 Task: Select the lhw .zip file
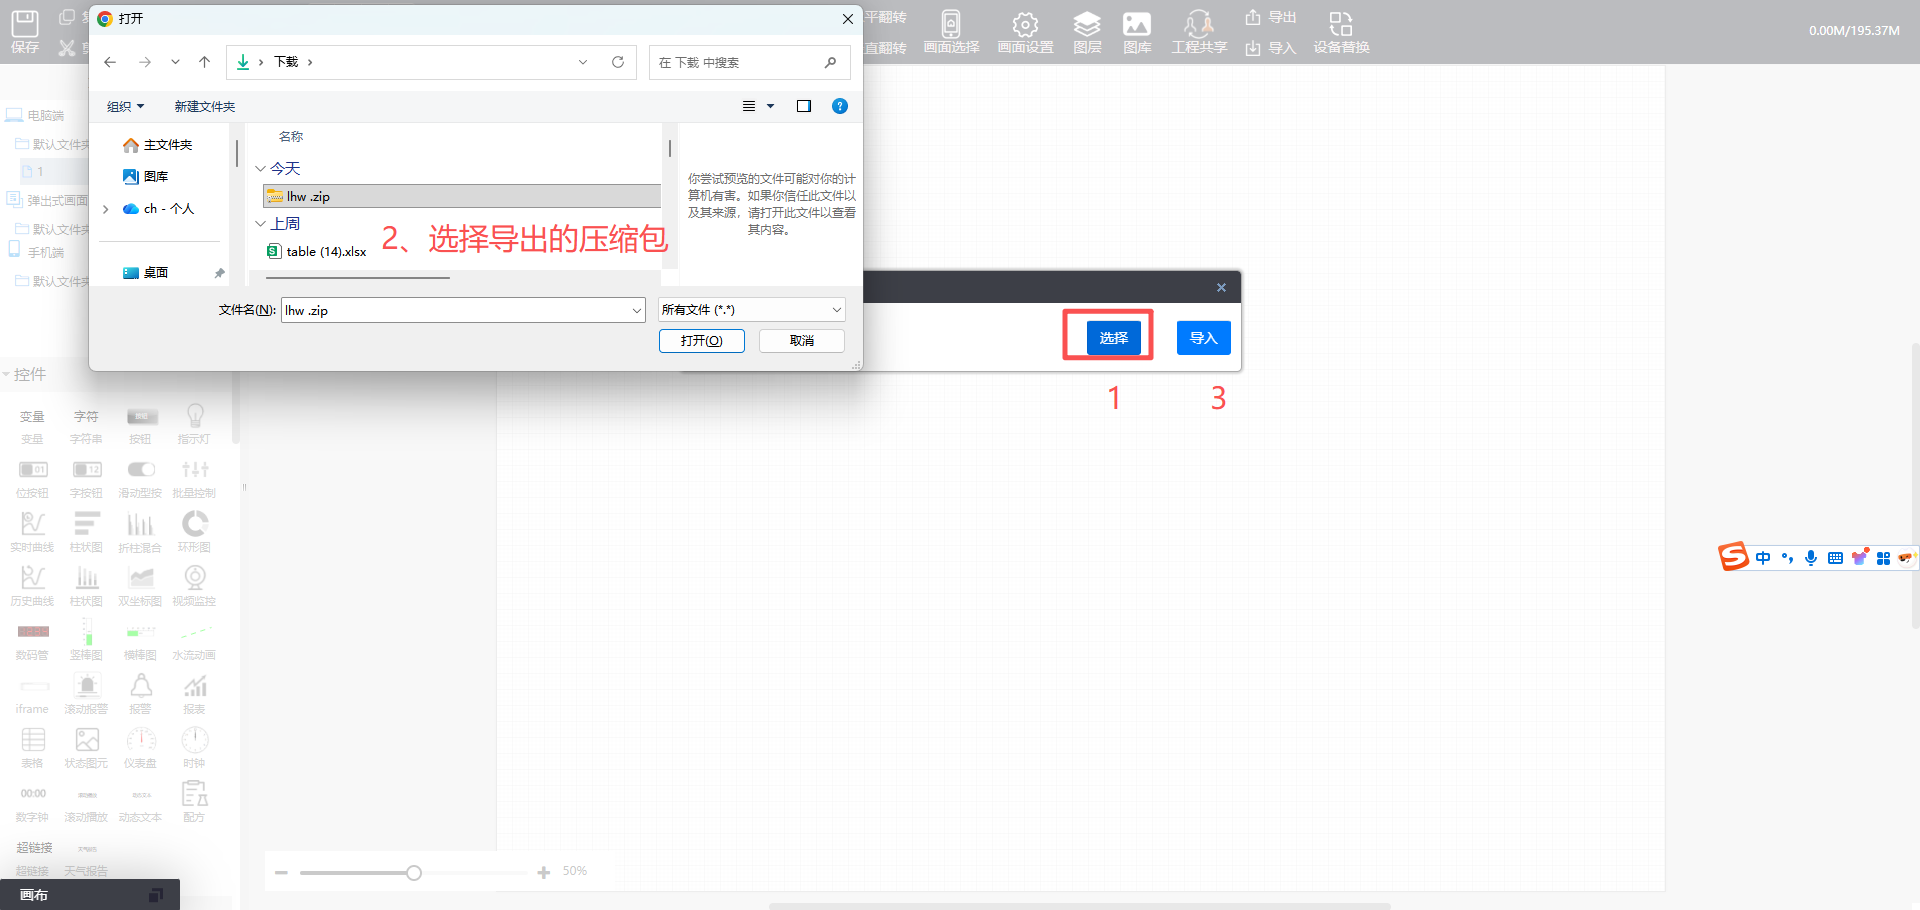coord(308,197)
